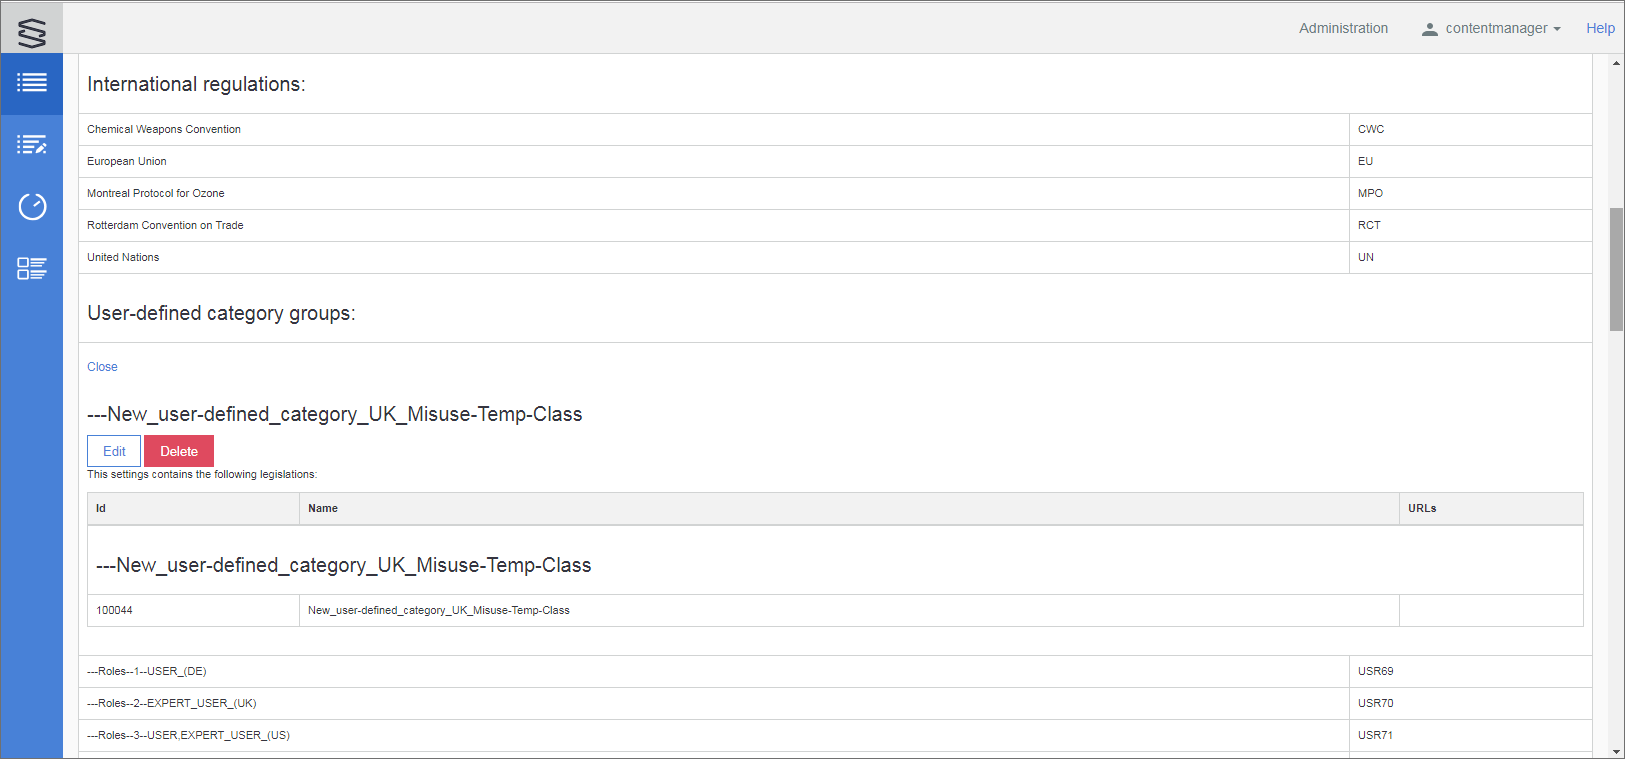Screen dimensions: 1625x759
Task: Select the Montreal Protocol for Ozone row
Action: pyautogui.click(x=156, y=193)
